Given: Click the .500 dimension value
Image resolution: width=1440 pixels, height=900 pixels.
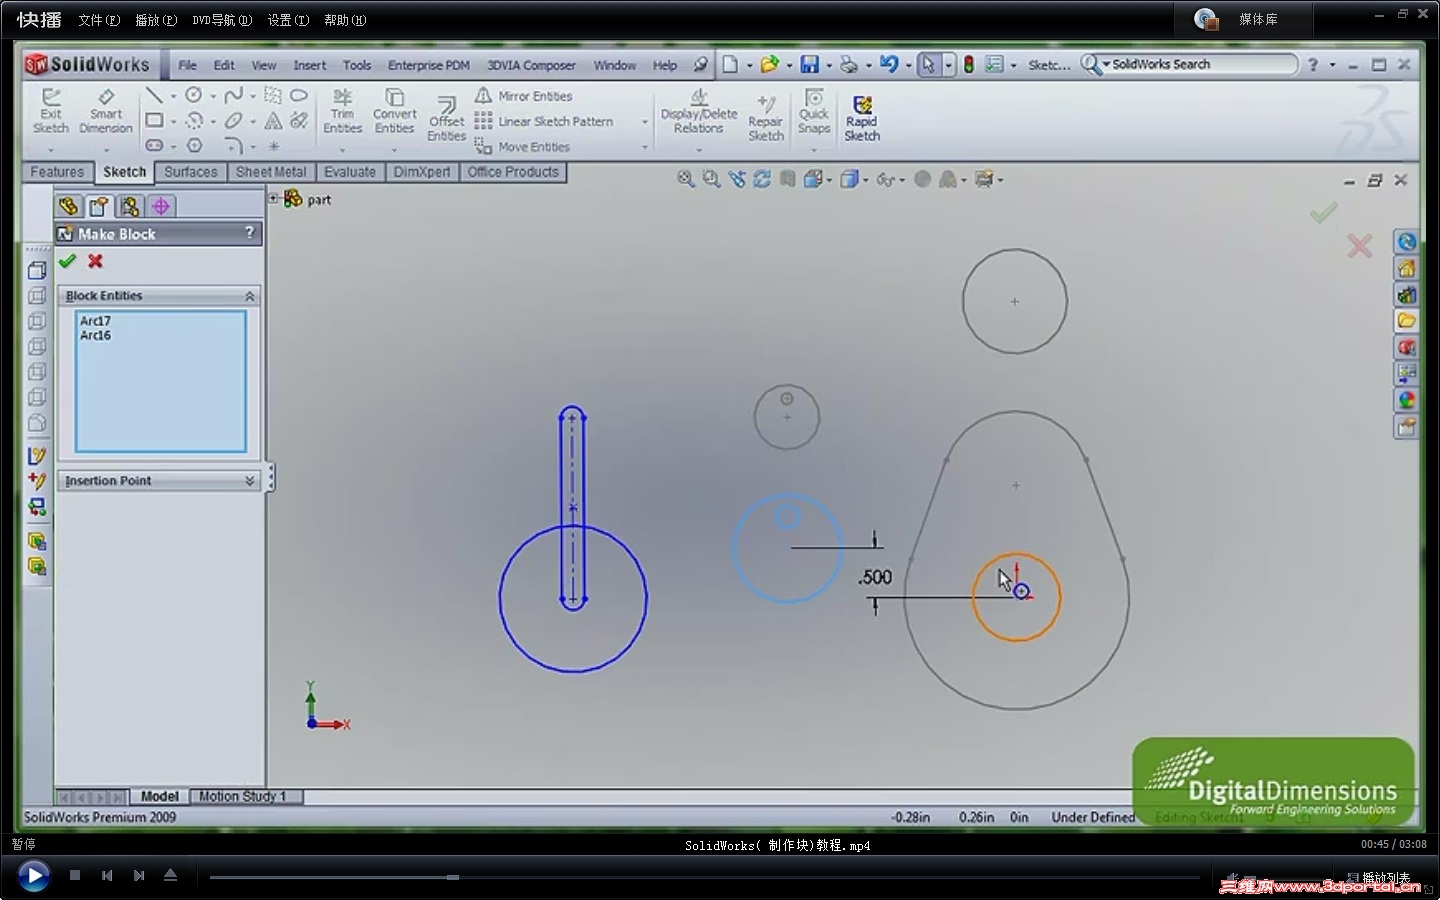Looking at the screenshot, I should point(875,577).
